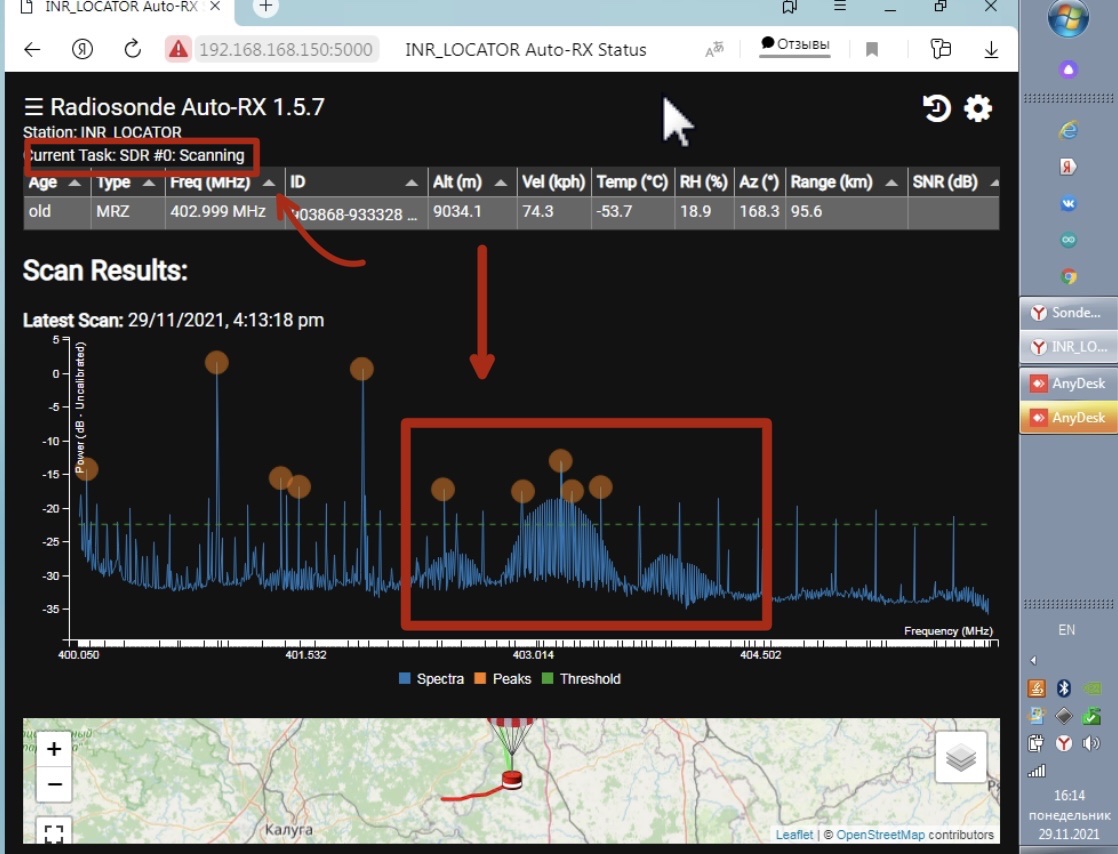The height and width of the screenshot is (854, 1118).
Task: Reload the page in browser
Action: pos(132,49)
